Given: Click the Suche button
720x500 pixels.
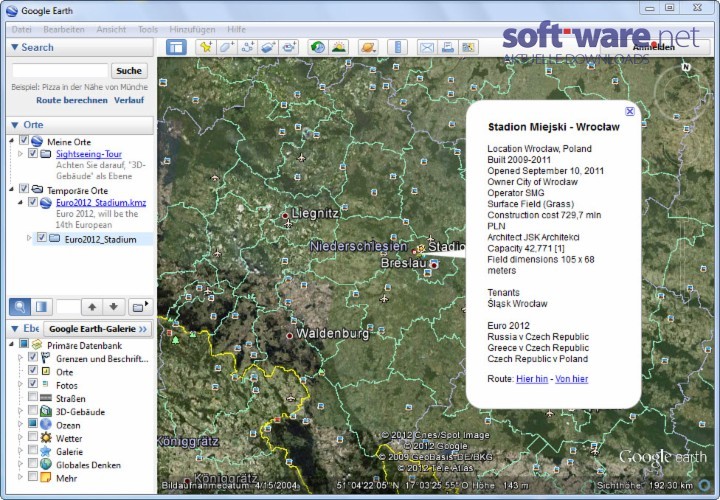Looking at the screenshot, I should point(129,71).
